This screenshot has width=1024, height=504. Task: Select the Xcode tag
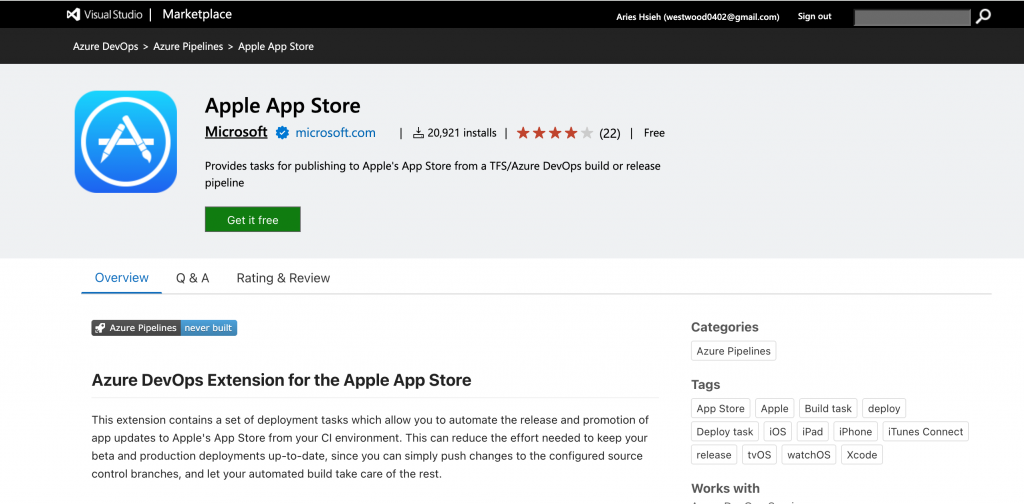(861, 454)
